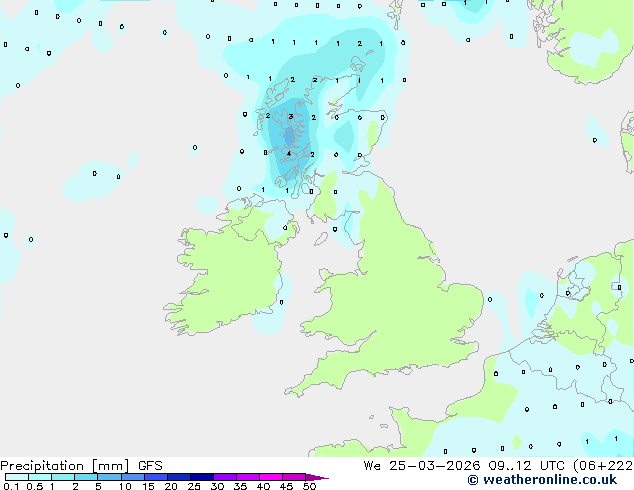
Task: Click legend label "0.1"
Action: [11, 486]
